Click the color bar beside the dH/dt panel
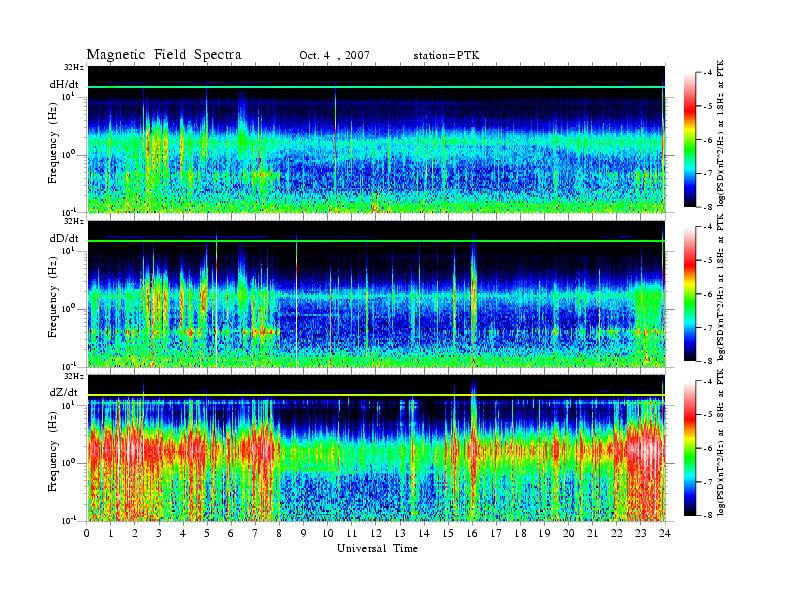 click(690, 140)
